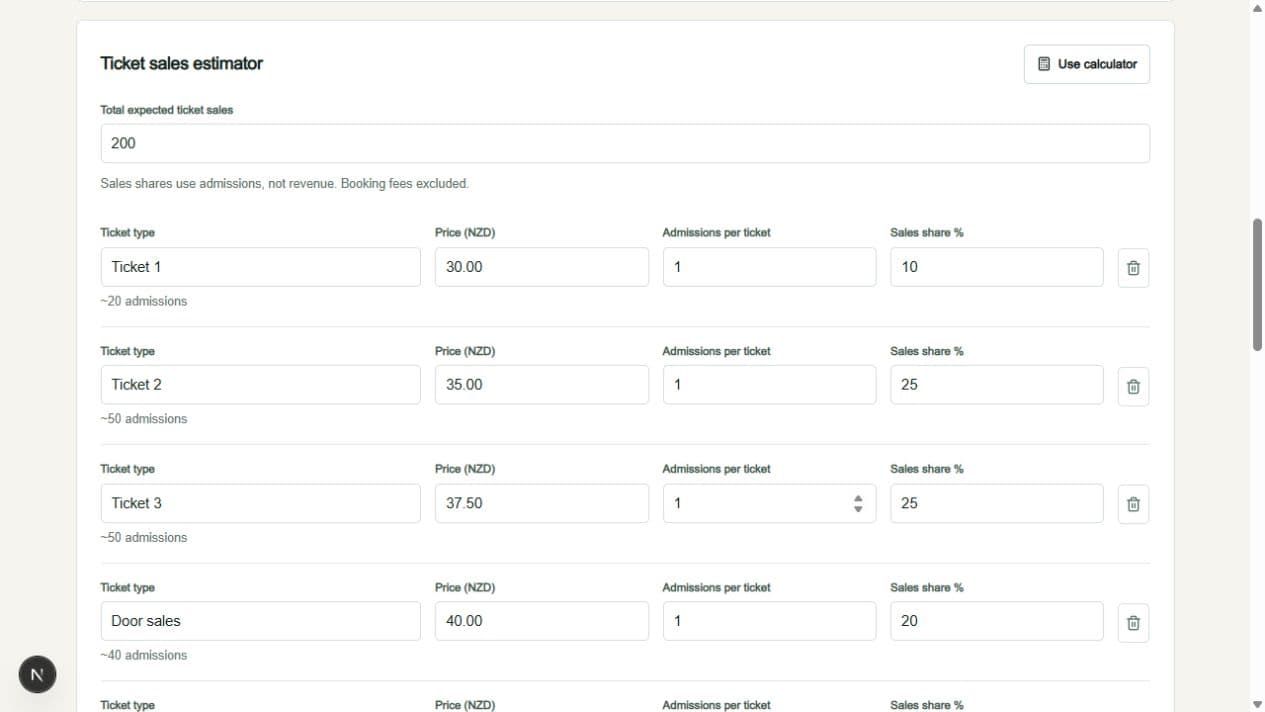The height and width of the screenshot is (712, 1265).
Task: Edit the 35.00 price field
Action: coord(541,385)
